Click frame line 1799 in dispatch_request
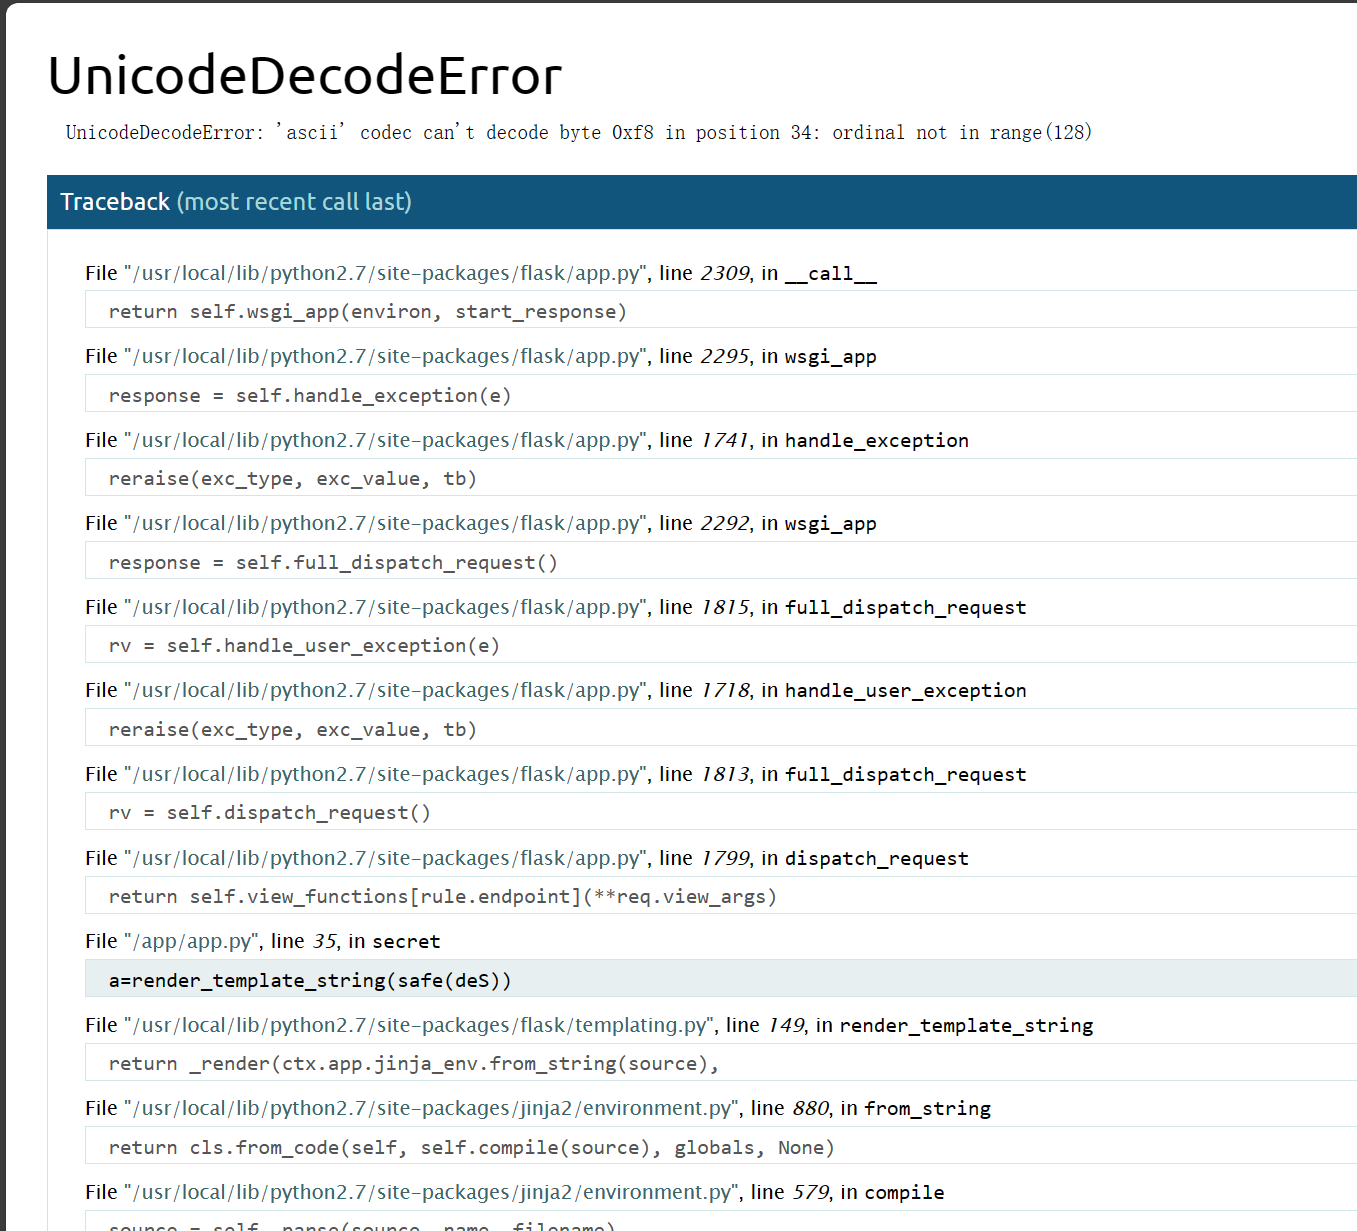 [x=527, y=859]
